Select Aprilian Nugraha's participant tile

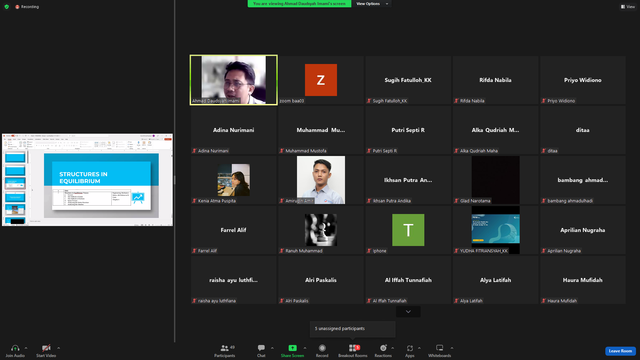583,230
